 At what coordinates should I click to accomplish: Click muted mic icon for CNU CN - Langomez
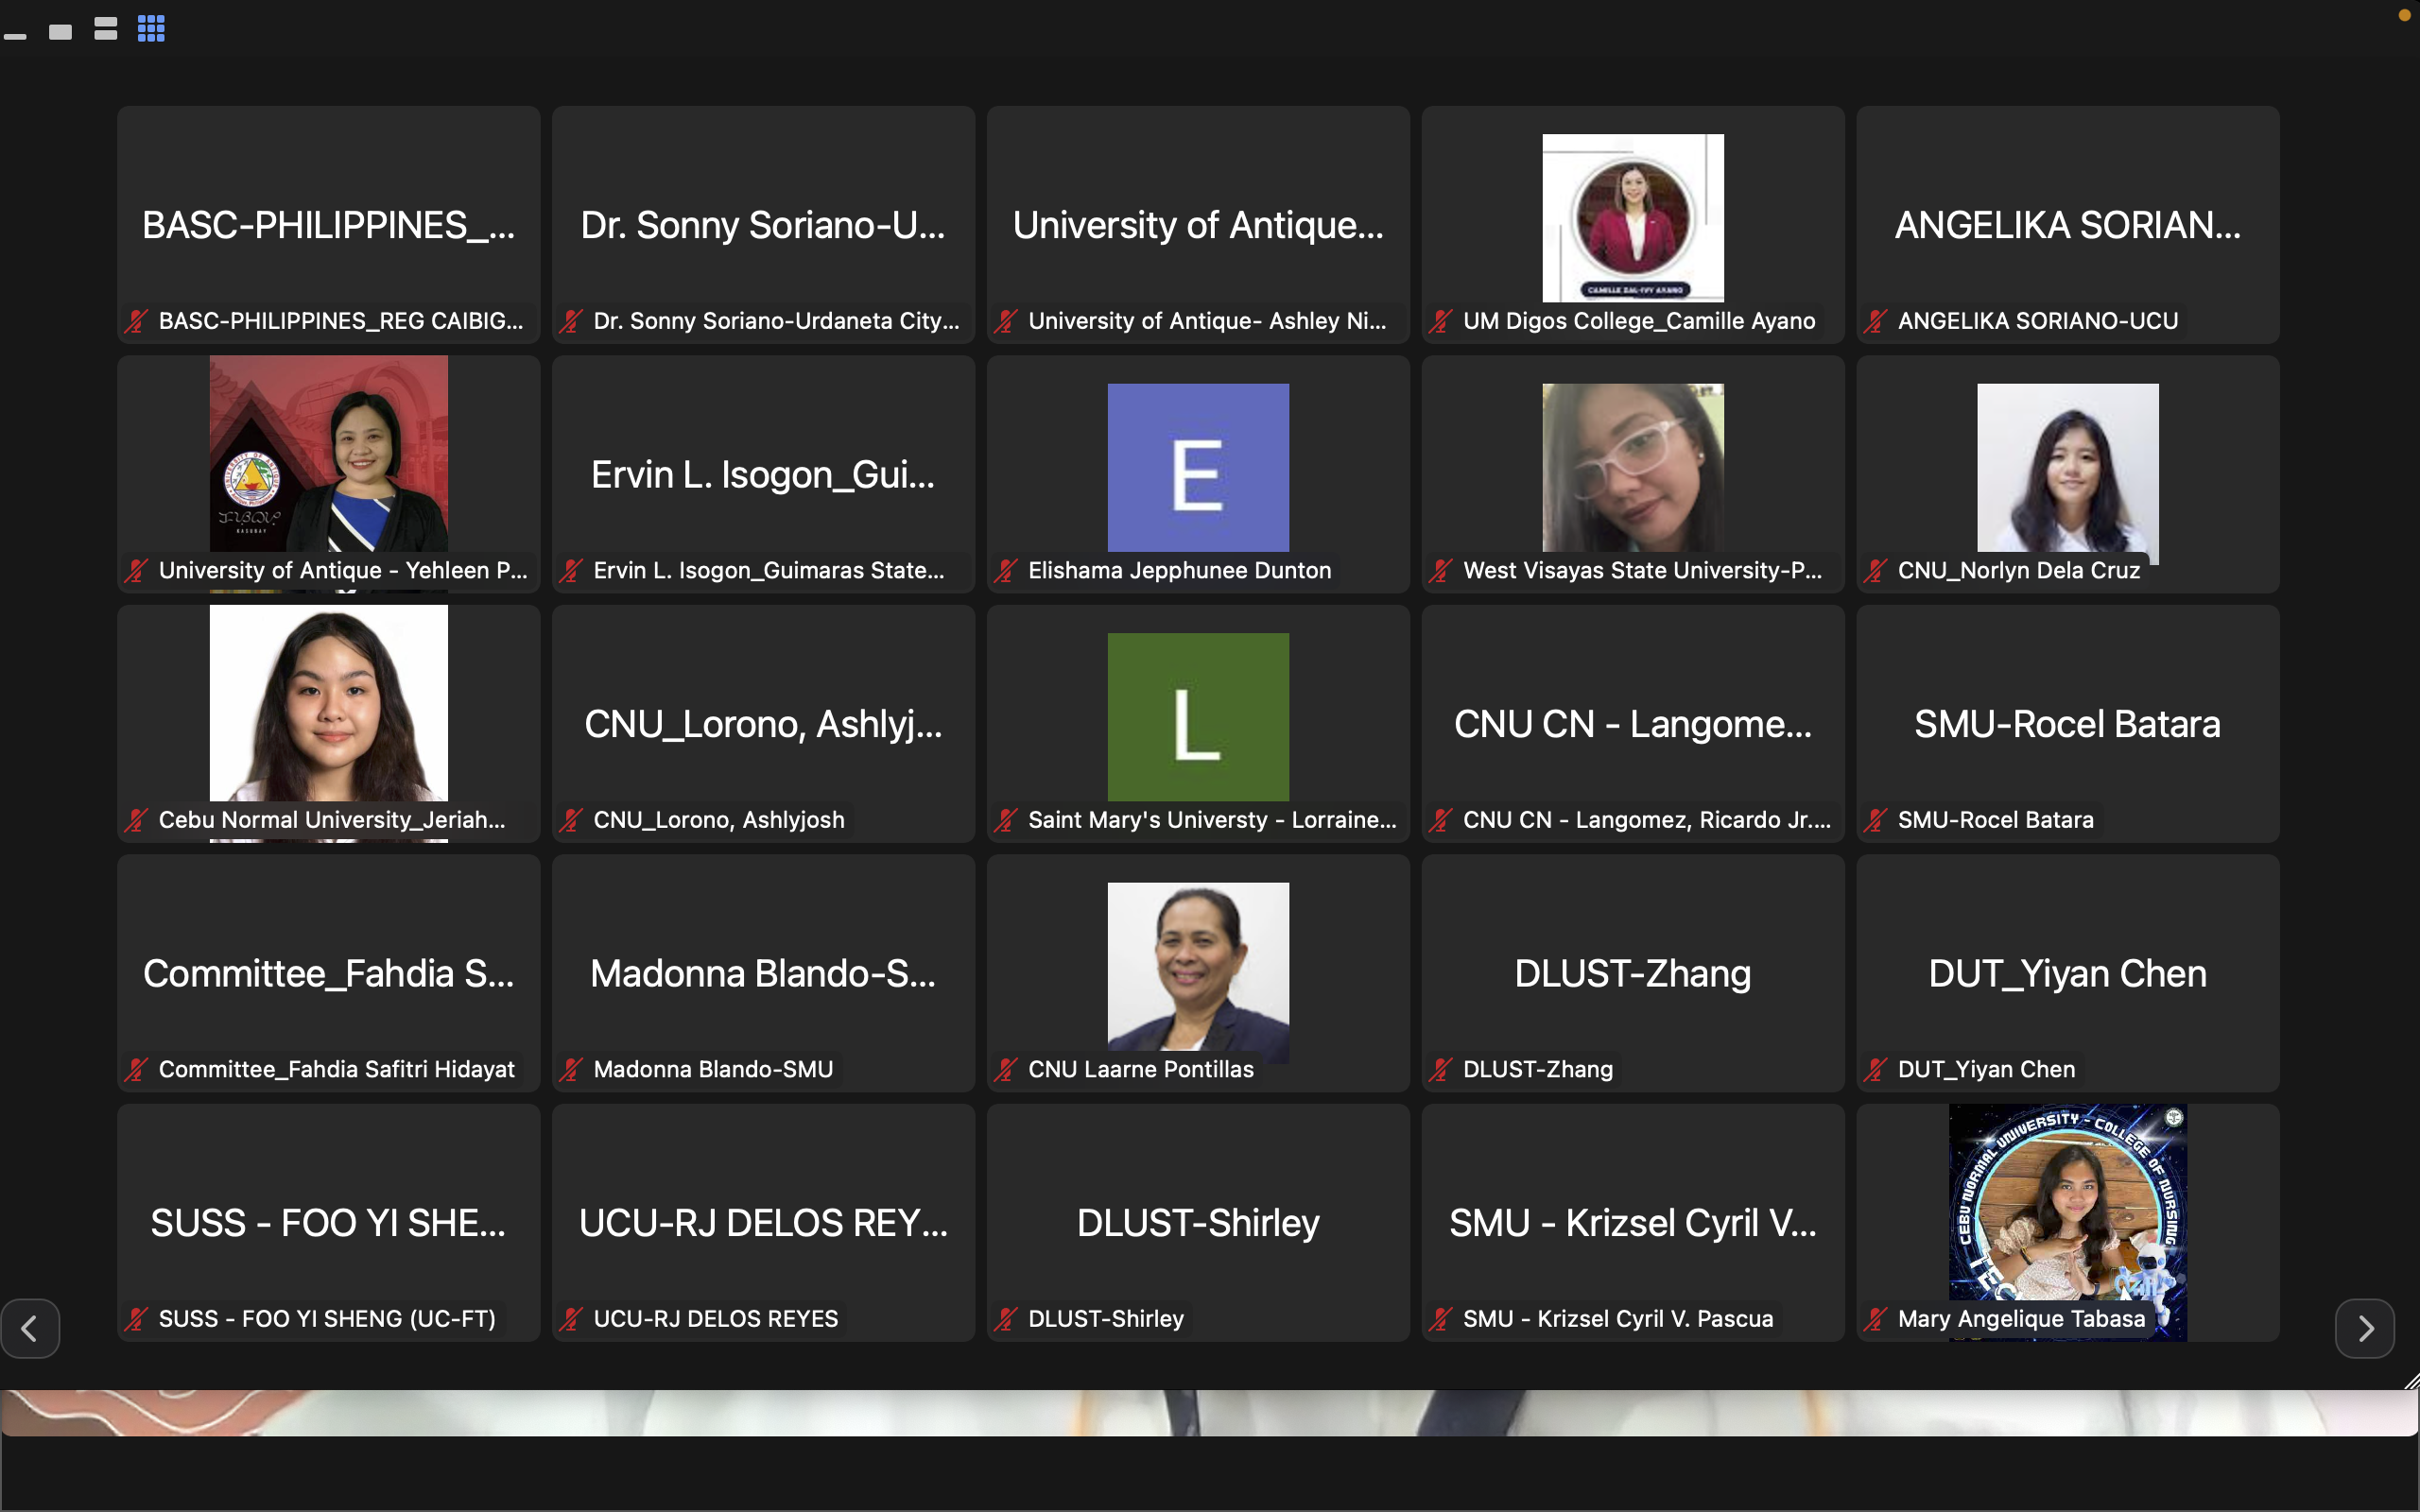pos(1441,820)
